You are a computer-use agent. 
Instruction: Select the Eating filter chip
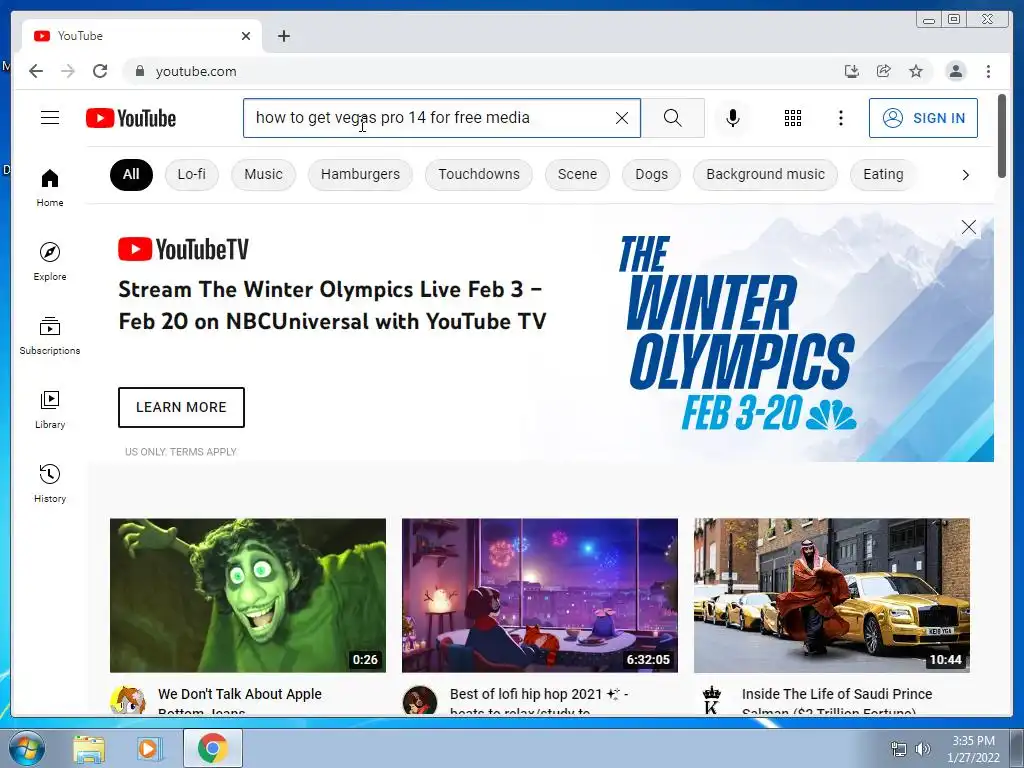tap(883, 174)
